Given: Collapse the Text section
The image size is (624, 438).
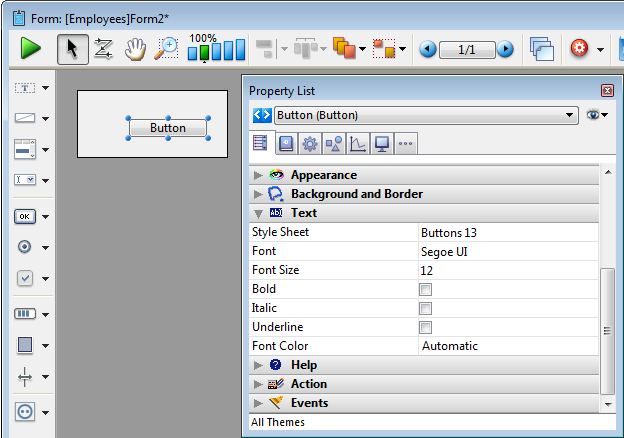Looking at the screenshot, I should [x=259, y=213].
